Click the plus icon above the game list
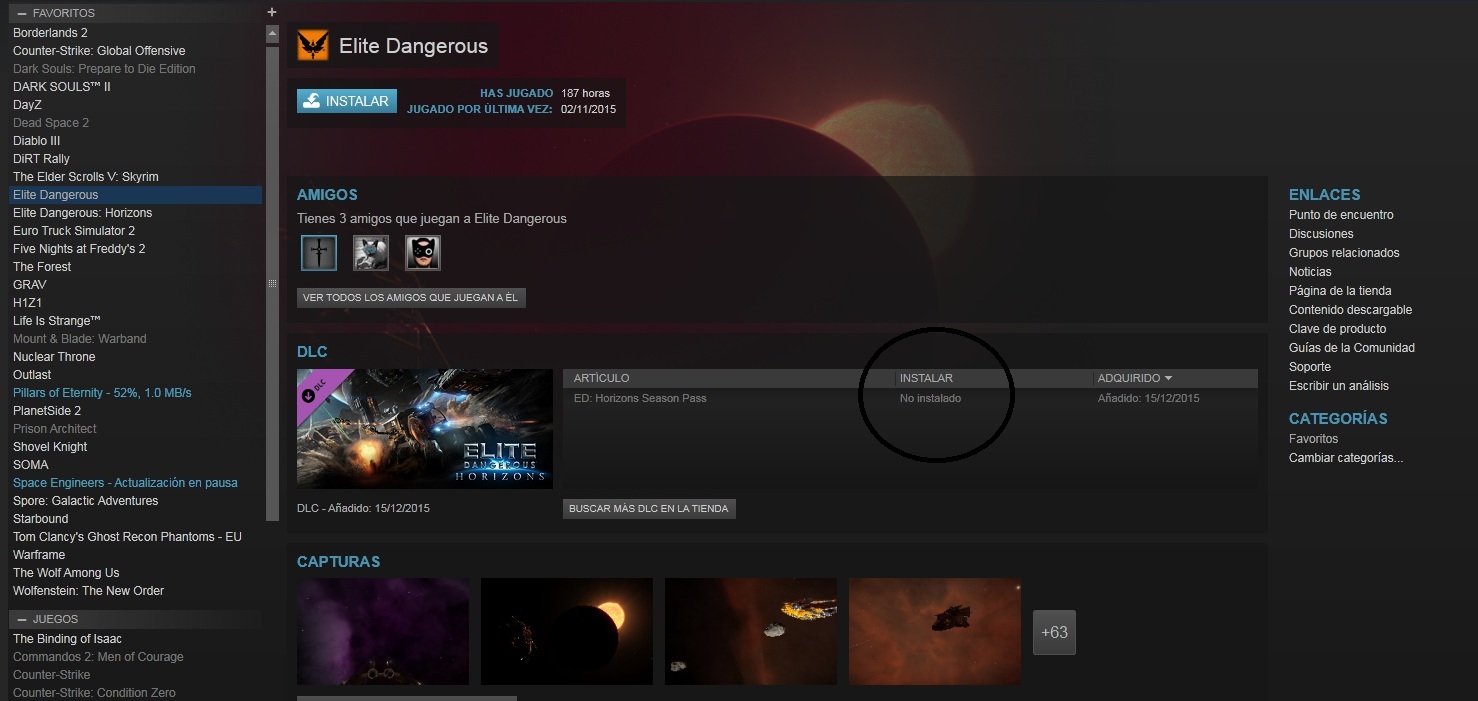1478x701 pixels. pyautogui.click(x=272, y=12)
